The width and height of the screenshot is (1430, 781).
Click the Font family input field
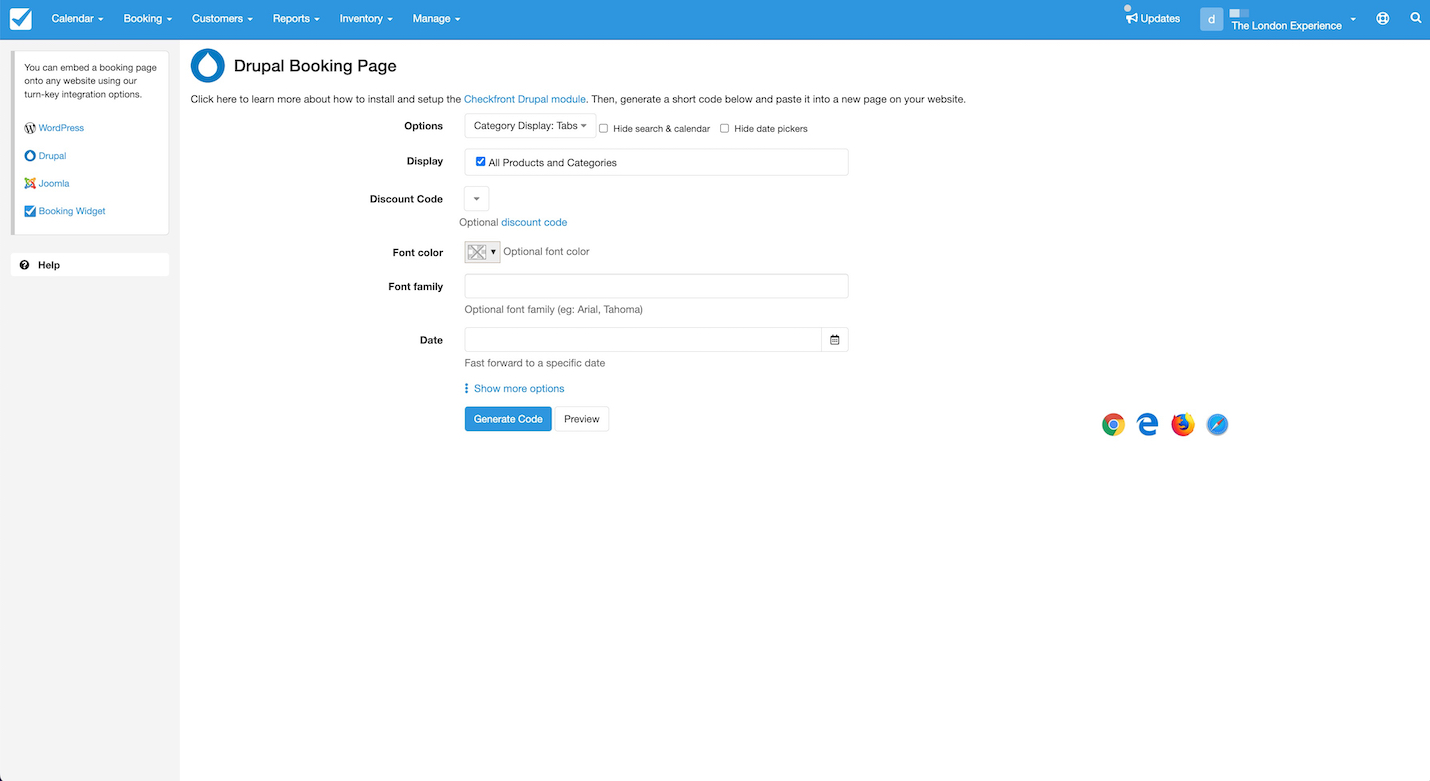(x=656, y=286)
